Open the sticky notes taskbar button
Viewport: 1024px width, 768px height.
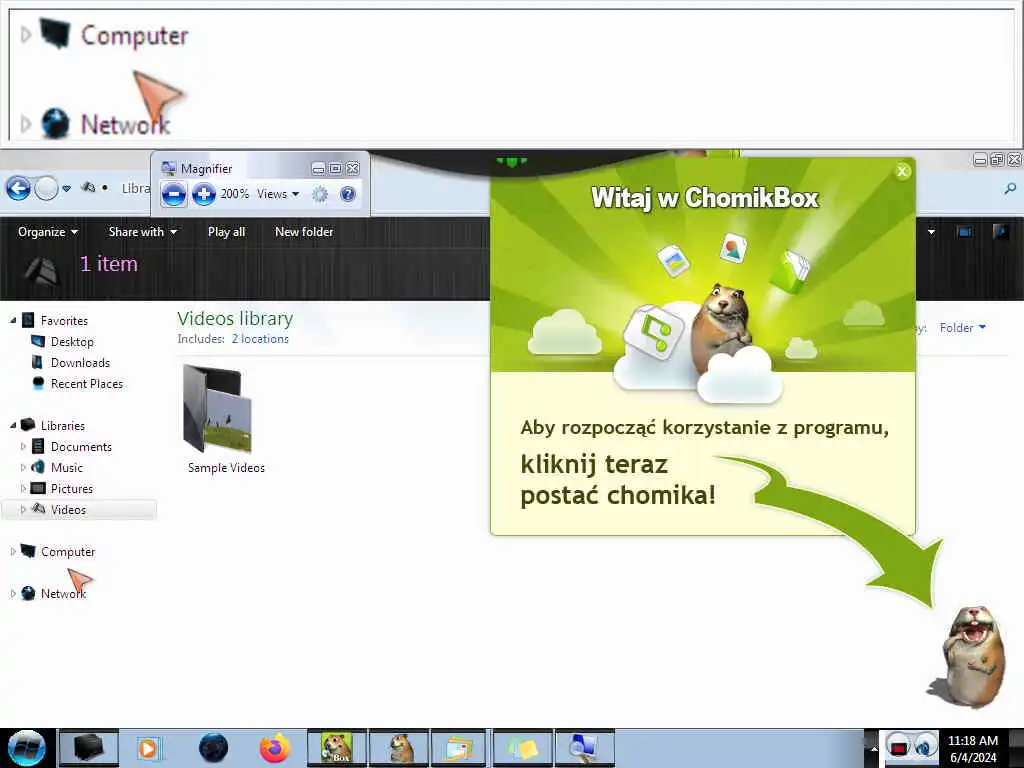522,748
